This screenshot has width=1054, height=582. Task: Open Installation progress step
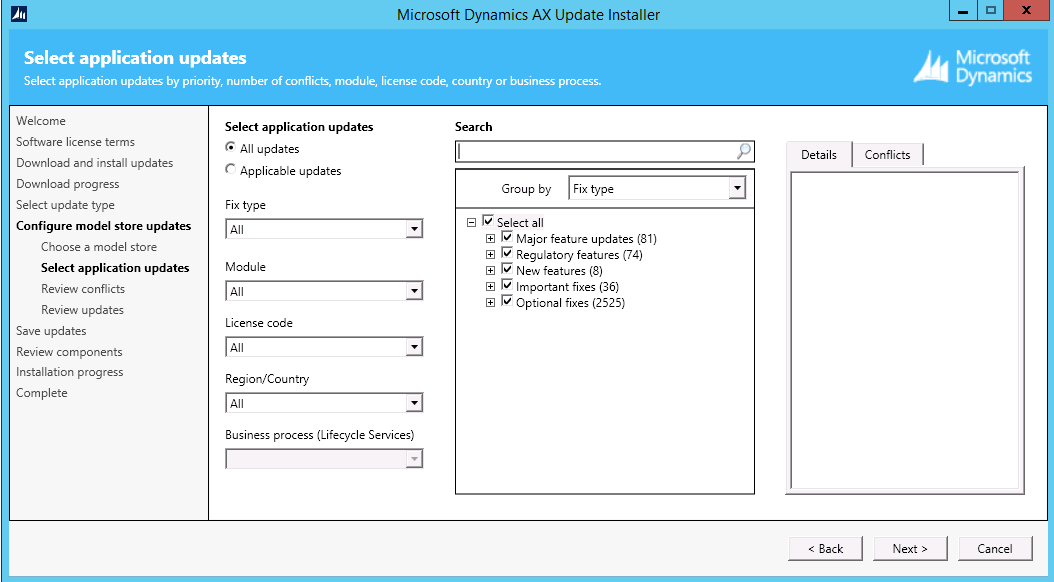[70, 372]
